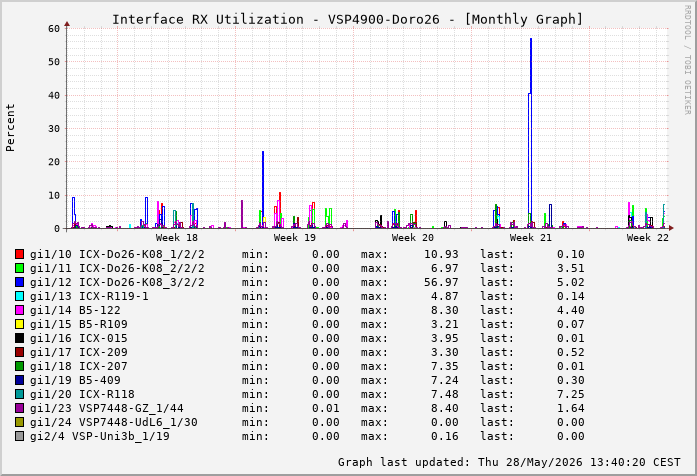
Task: Click the Week 18 axis label
Action: click(x=176, y=237)
